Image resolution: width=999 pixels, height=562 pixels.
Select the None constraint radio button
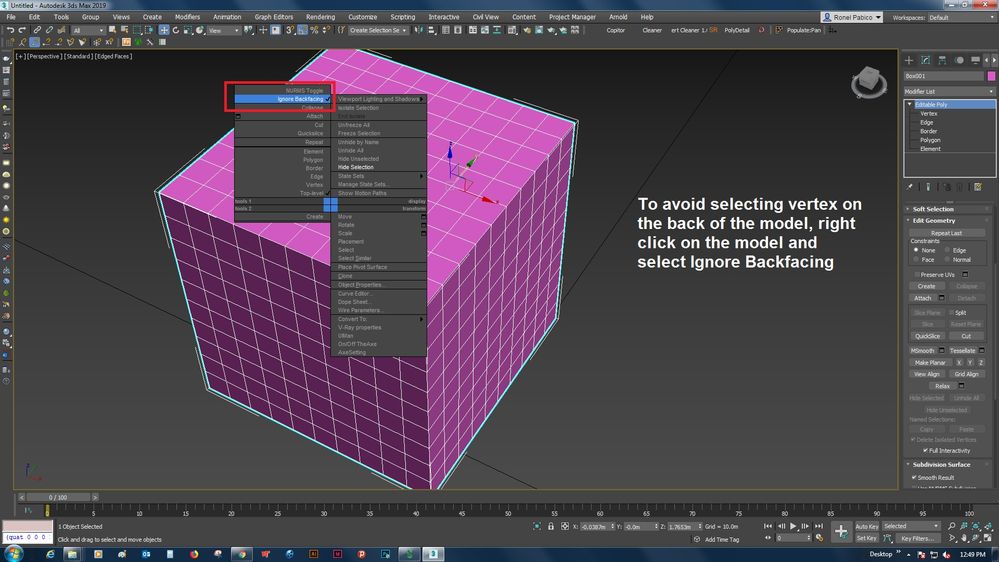[x=916, y=250]
